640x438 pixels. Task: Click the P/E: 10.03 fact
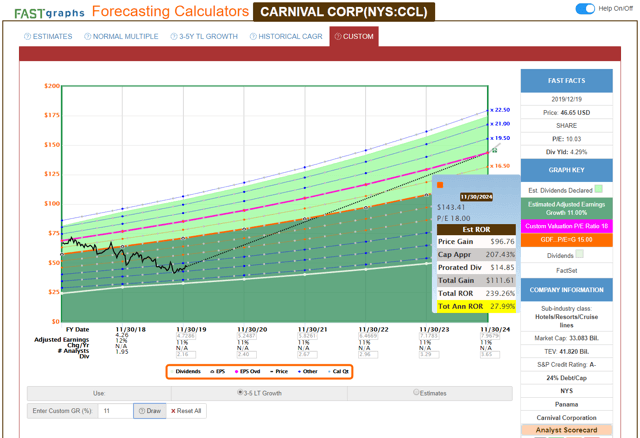tap(567, 139)
